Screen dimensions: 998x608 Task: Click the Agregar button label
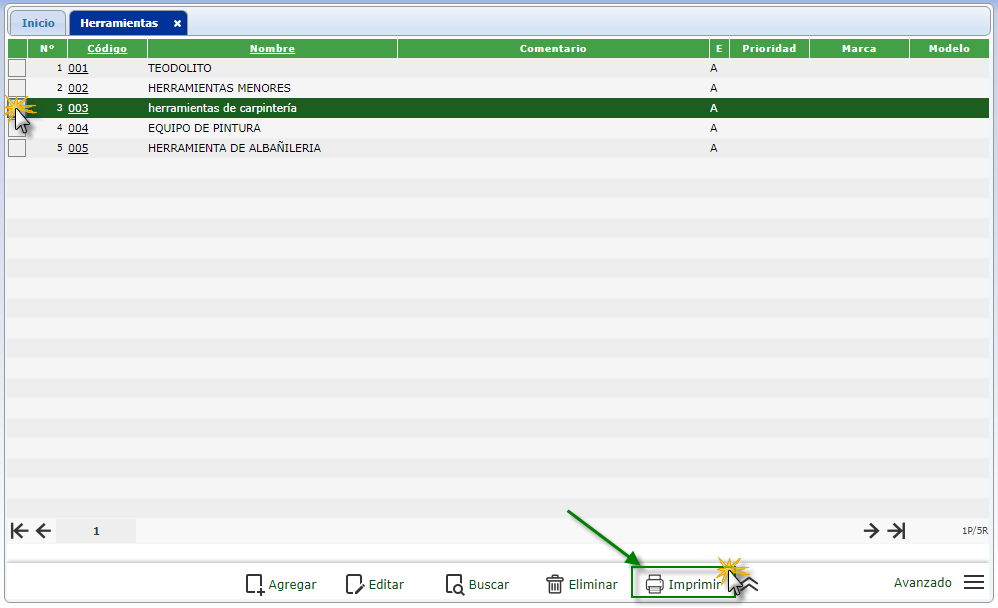[292, 584]
